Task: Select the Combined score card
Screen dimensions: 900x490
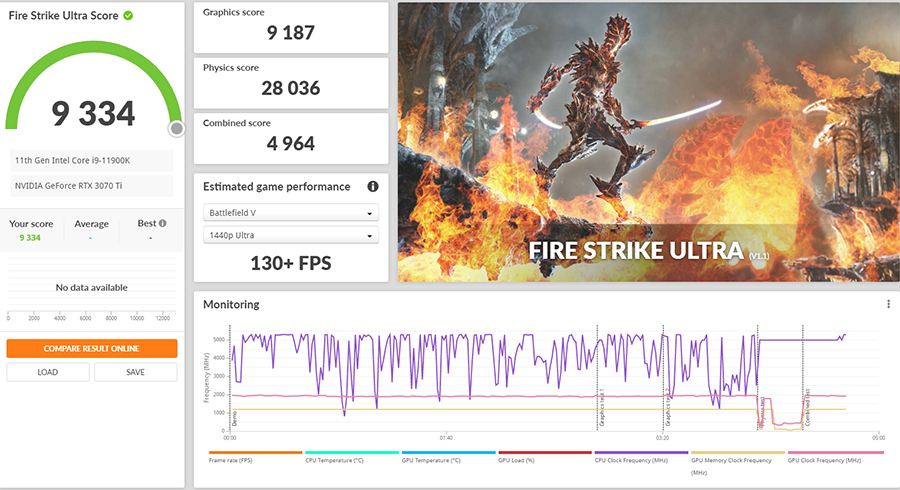Action: (291, 138)
